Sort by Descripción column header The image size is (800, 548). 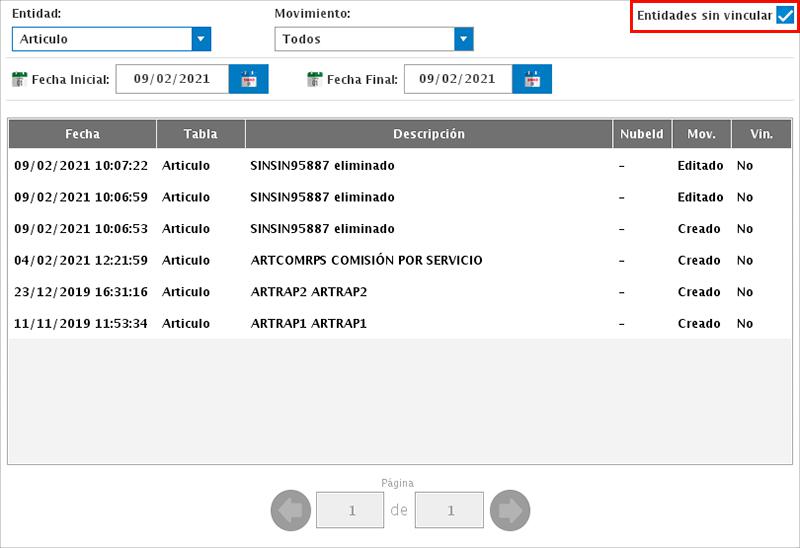click(428, 134)
